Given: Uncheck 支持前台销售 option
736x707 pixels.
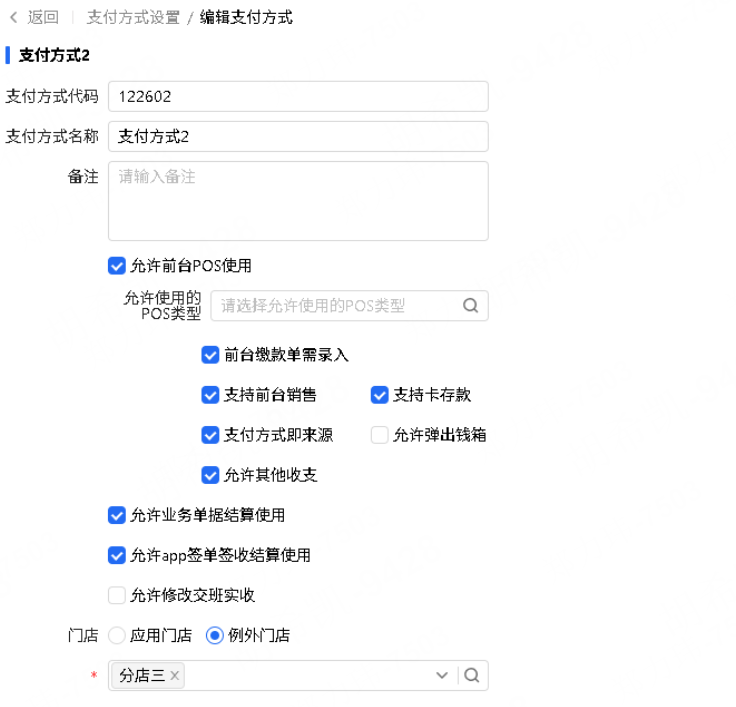Looking at the screenshot, I should 210,395.
